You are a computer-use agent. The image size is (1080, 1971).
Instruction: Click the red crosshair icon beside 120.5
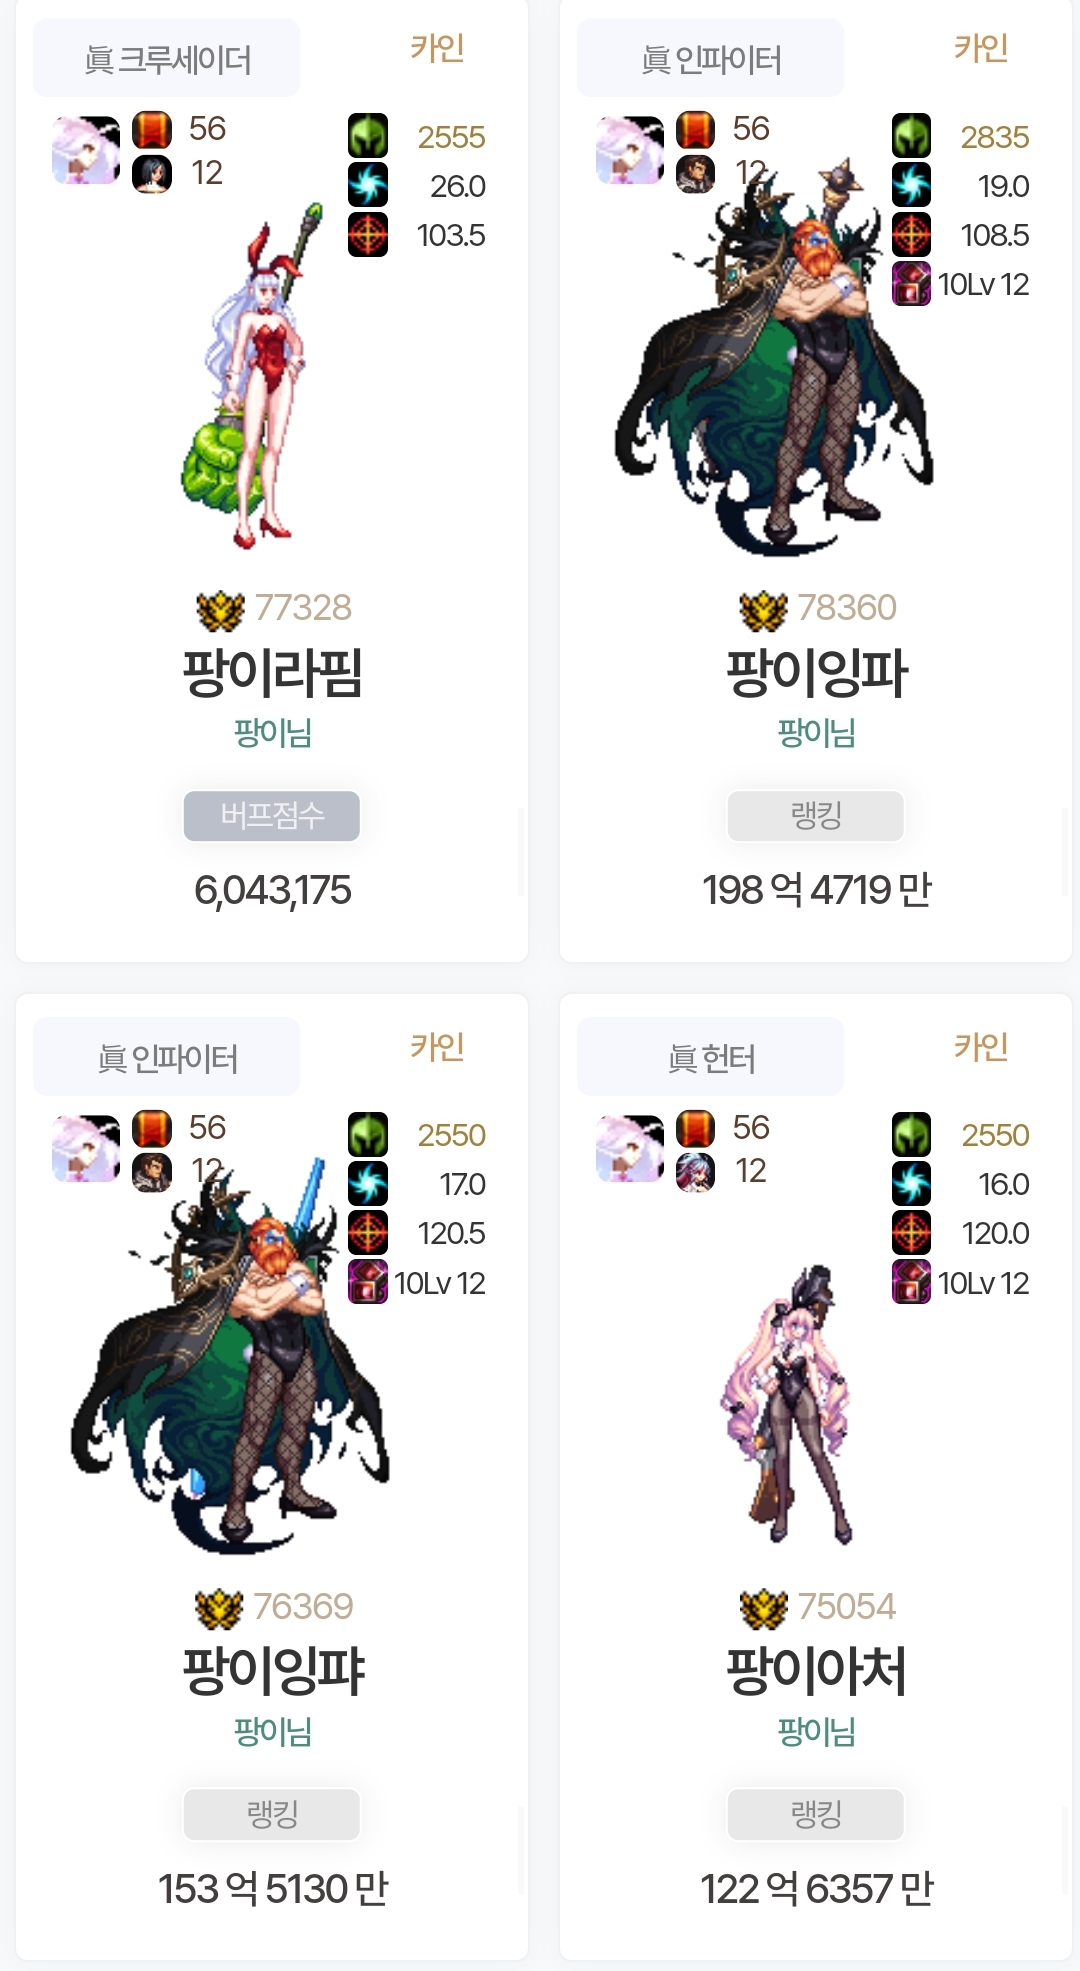(x=368, y=1233)
